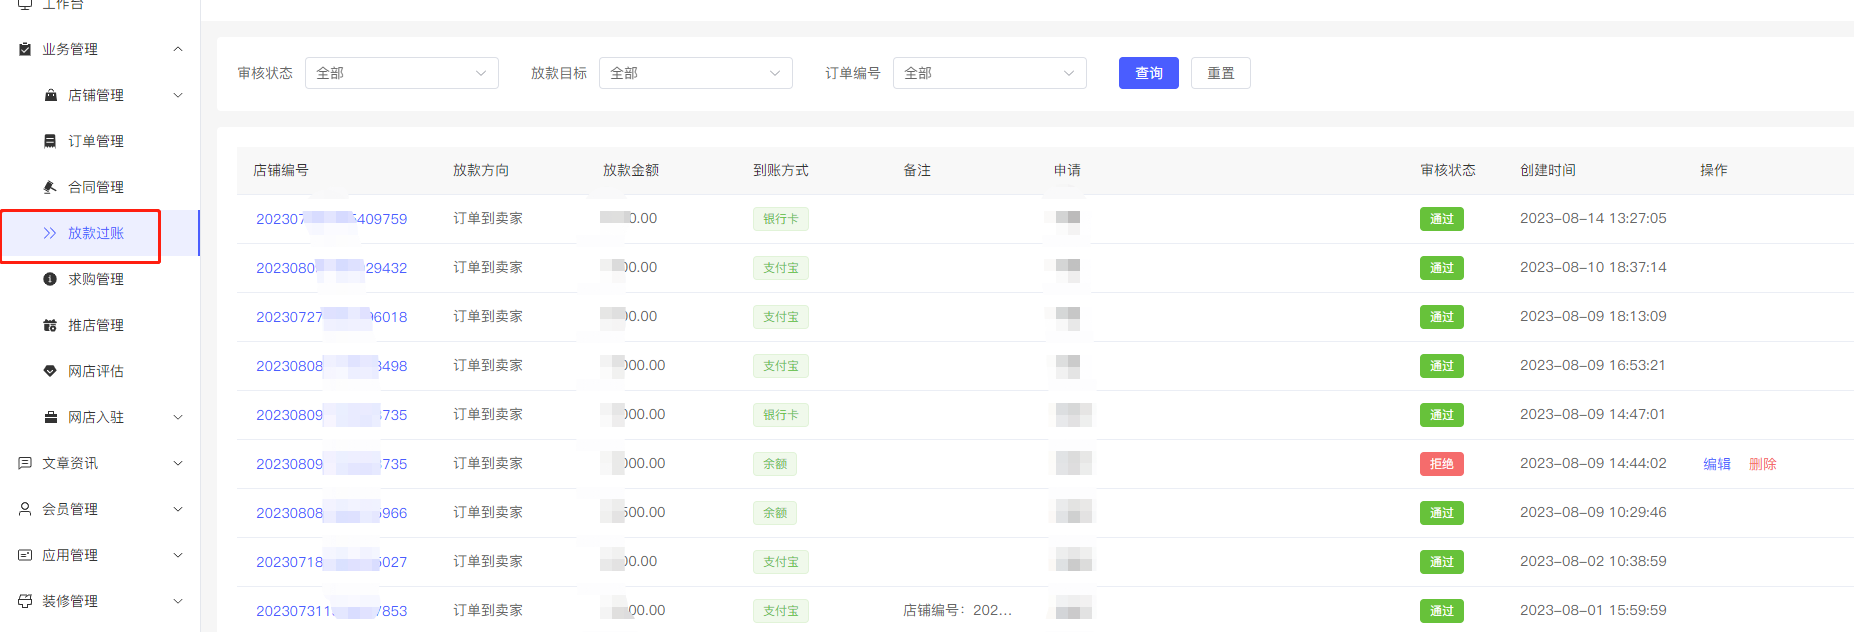Click the blue 查询 button
1854x632 pixels.
pyautogui.click(x=1148, y=73)
